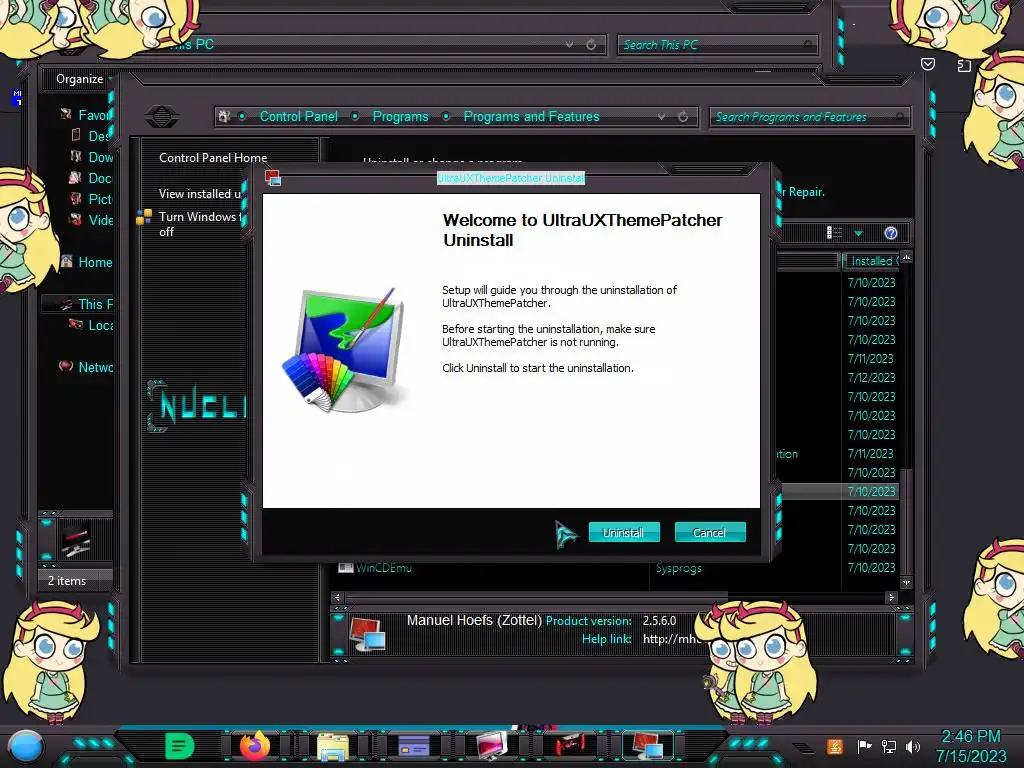The height and width of the screenshot is (768, 1024).
Task: Open Documents in the navigation pane
Action: pos(99,178)
